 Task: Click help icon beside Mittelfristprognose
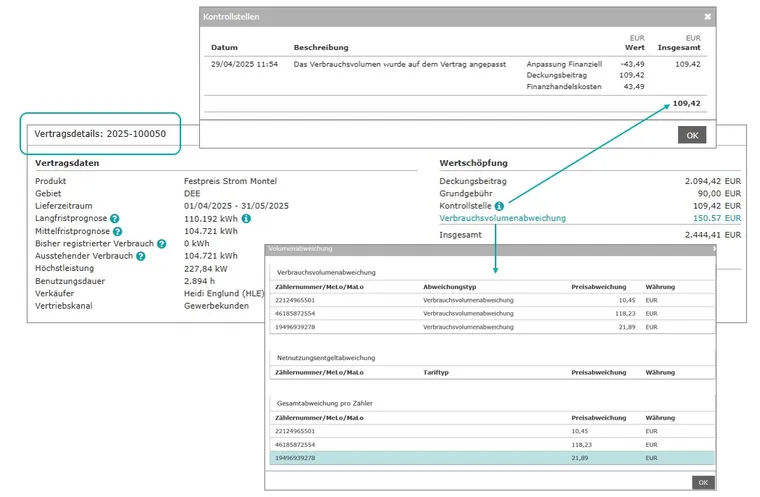(x=116, y=231)
